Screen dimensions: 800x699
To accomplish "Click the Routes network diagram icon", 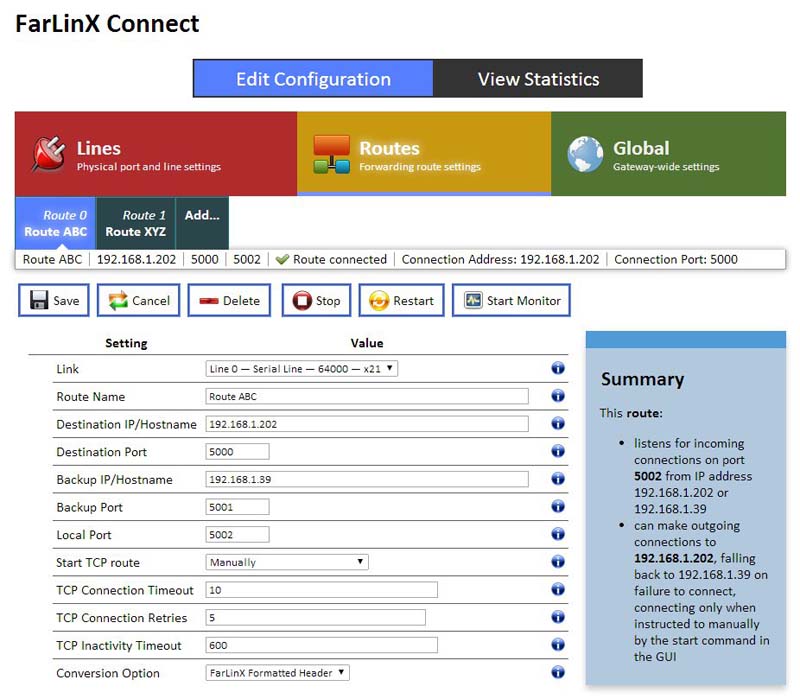I will pos(332,154).
